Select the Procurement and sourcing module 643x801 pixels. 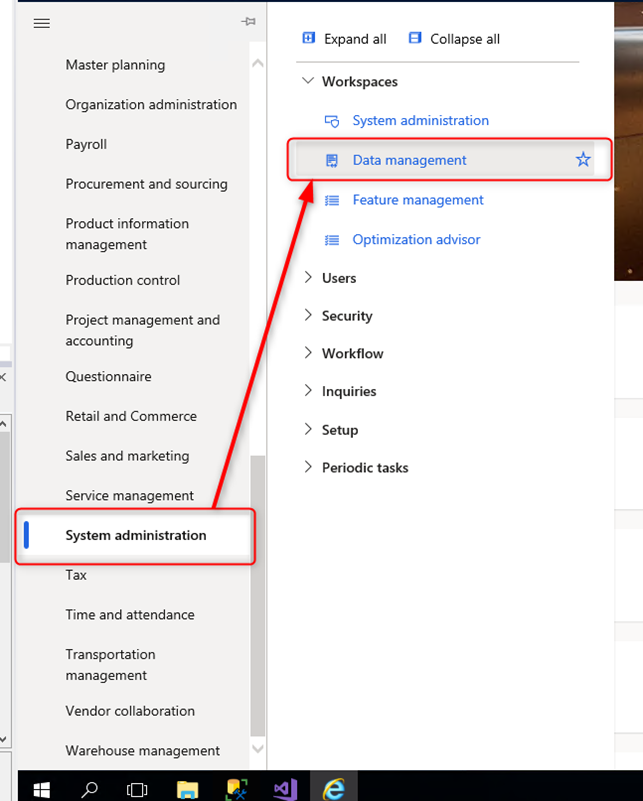(x=146, y=184)
